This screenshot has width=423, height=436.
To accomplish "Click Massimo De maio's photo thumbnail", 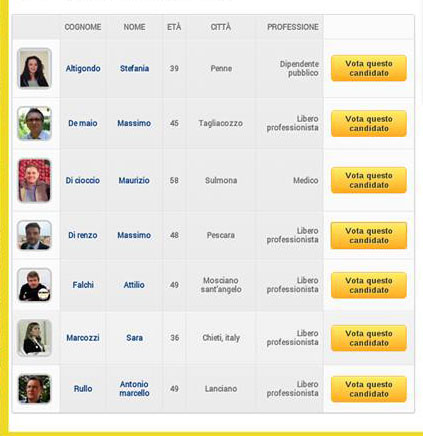I will (x=34, y=123).
